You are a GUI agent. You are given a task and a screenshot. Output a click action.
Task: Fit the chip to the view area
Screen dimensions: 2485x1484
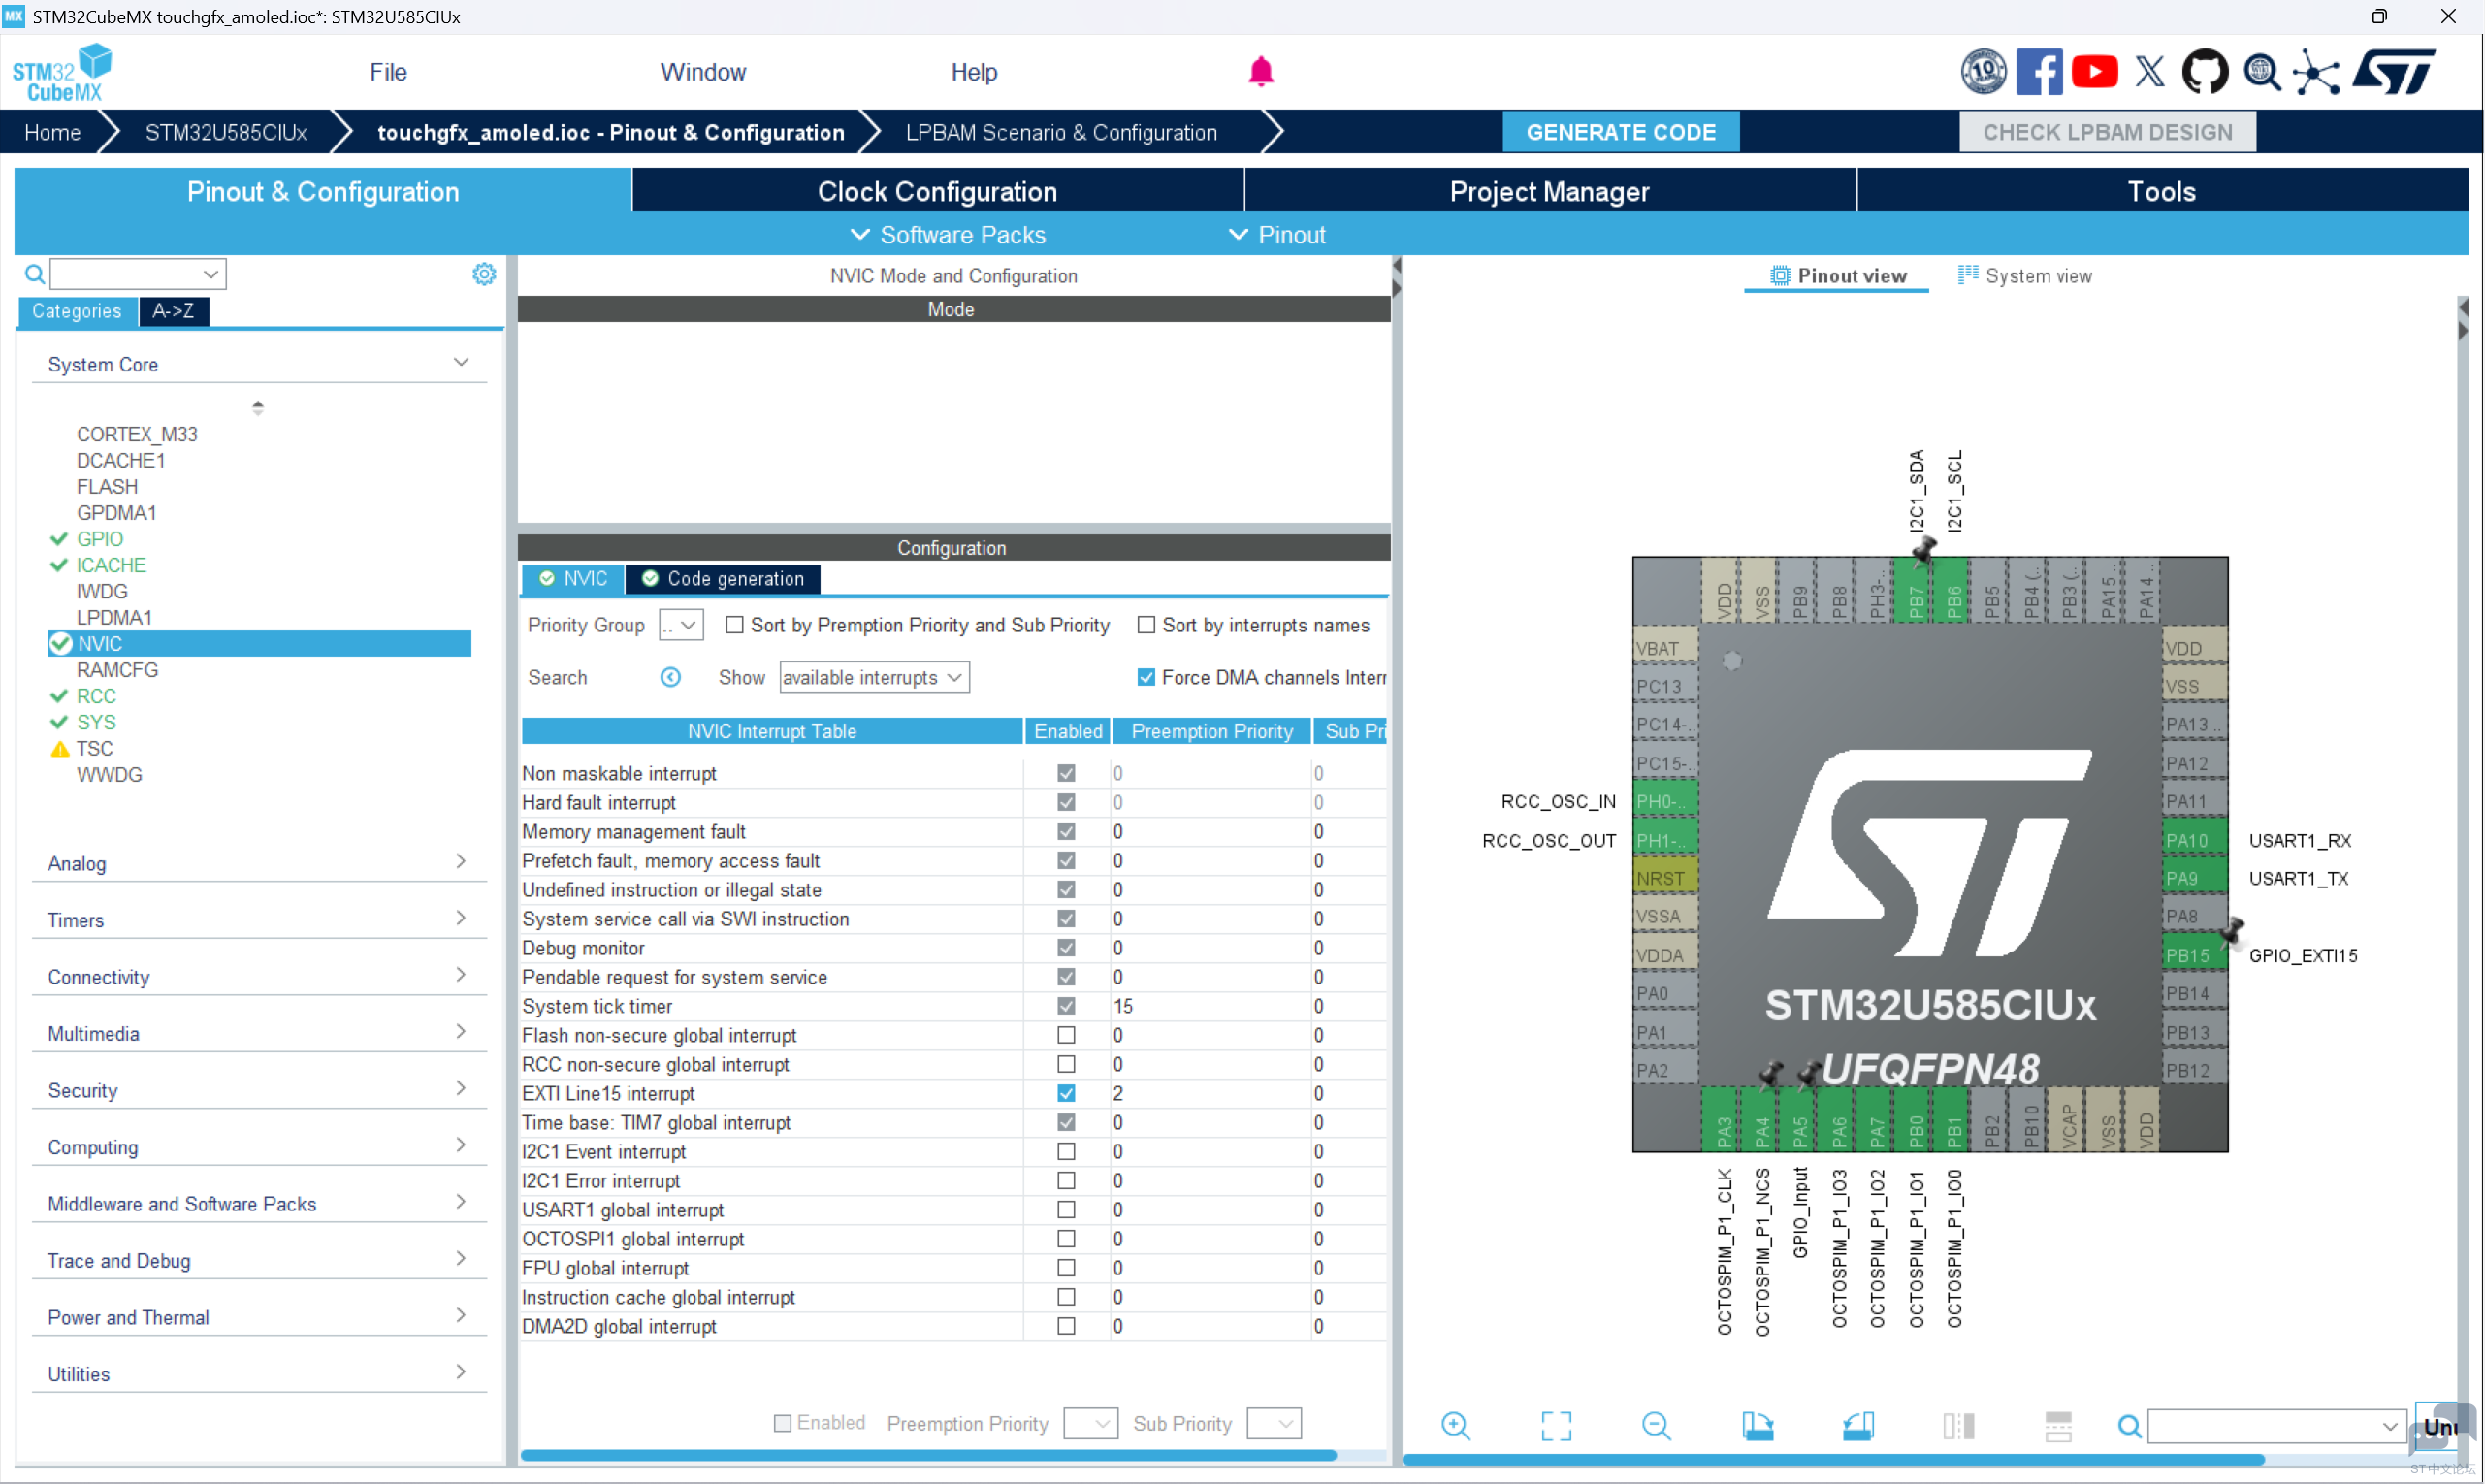1556,1426
